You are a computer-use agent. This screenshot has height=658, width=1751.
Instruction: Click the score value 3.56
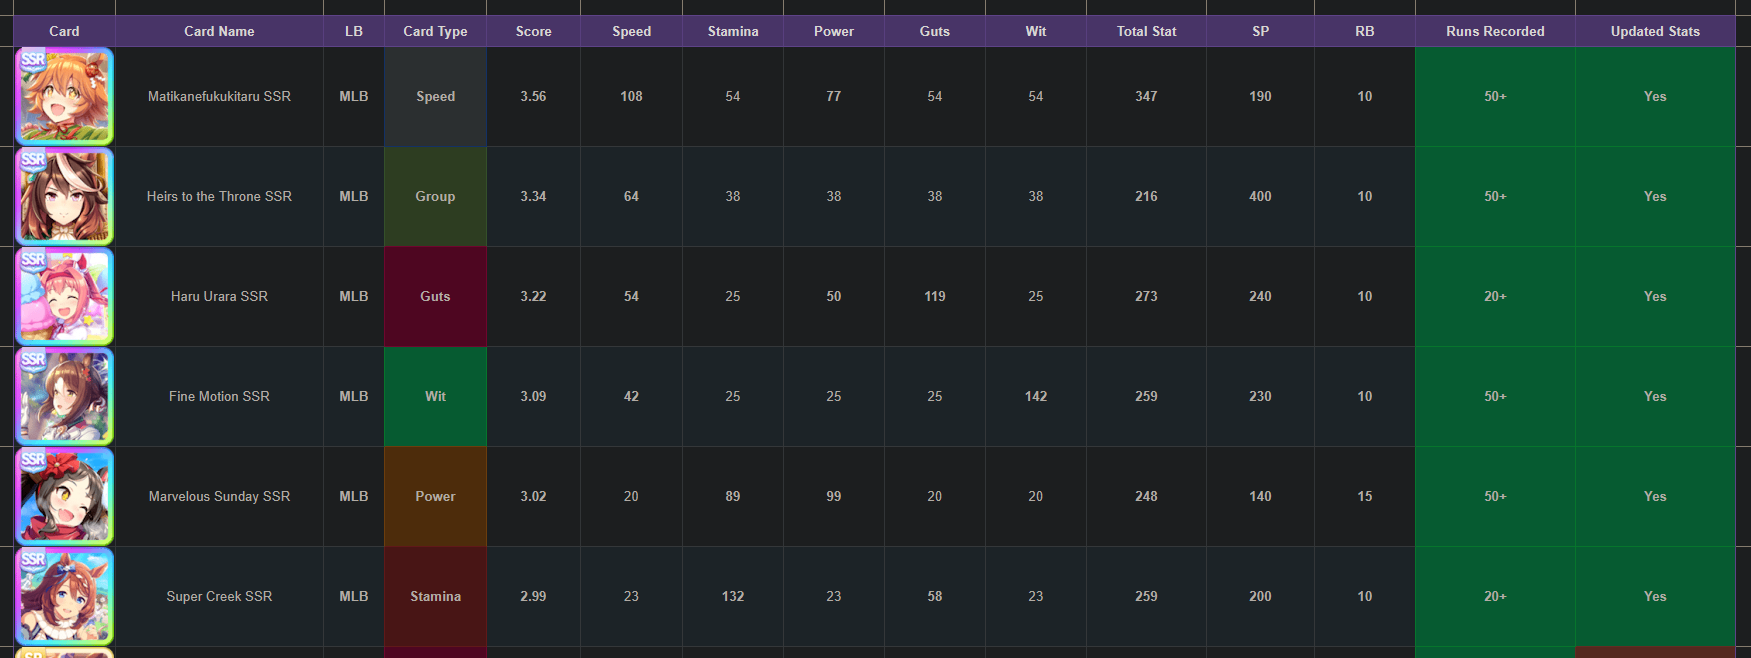tap(533, 97)
